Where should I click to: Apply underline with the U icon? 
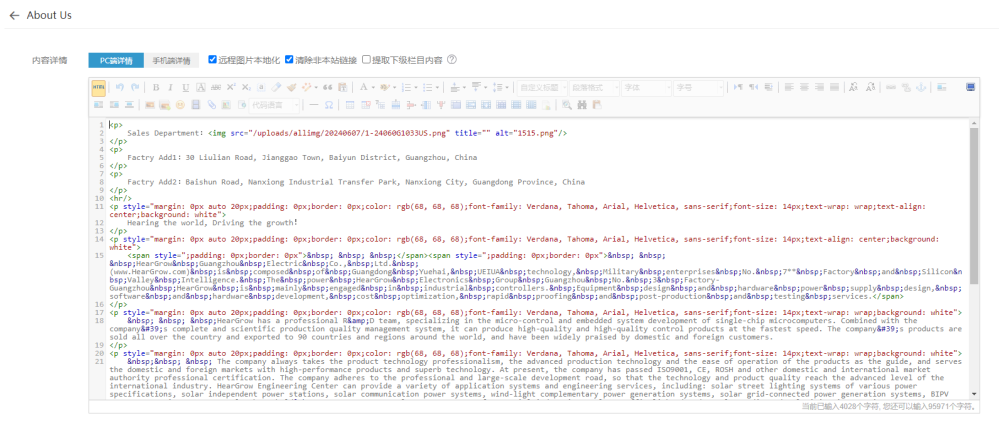pos(185,87)
